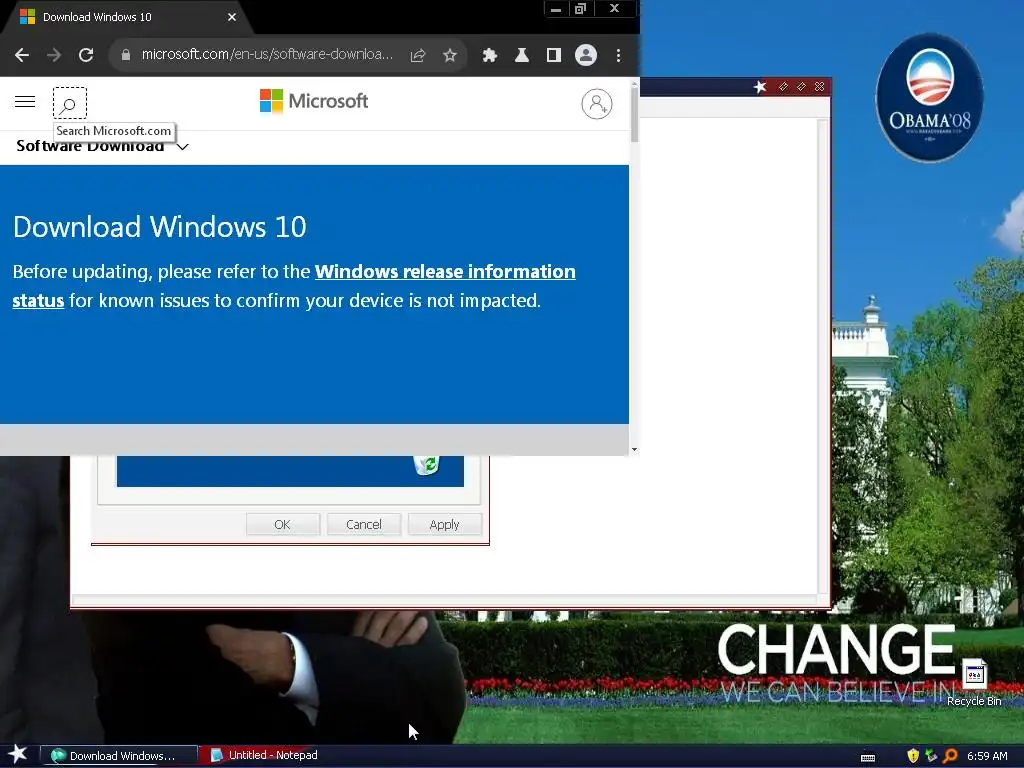Click Cancel in the background dialog
This screenshot has height=768, width=1024.
[363, 524]
